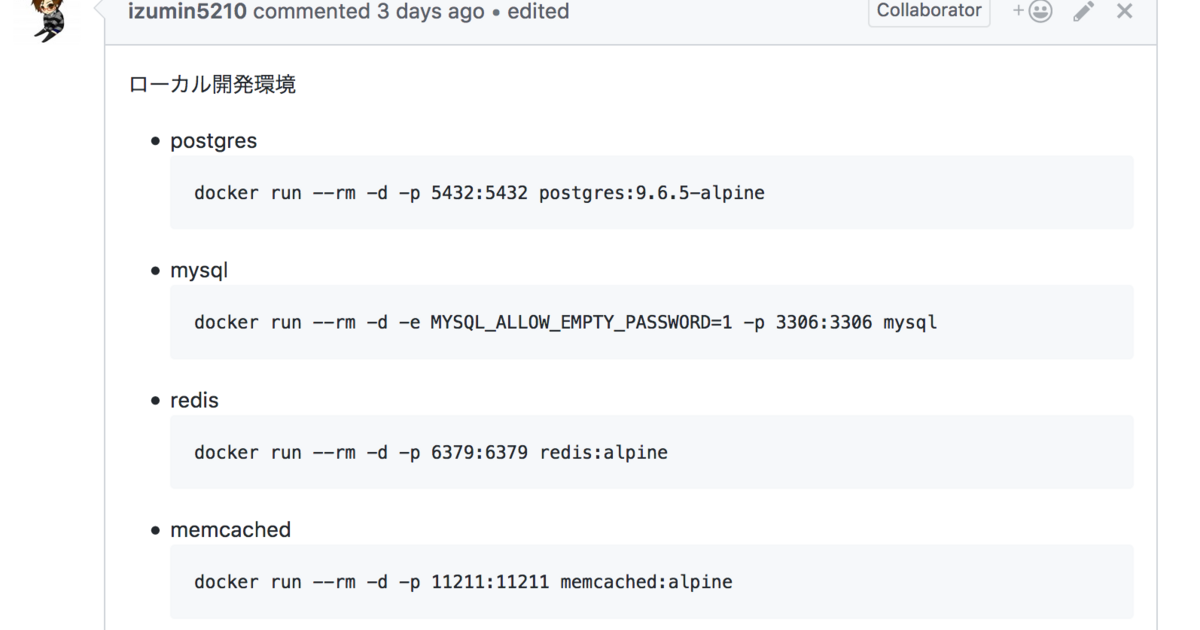
Task: Click the memcached list item label
Action: [x=230, y=530]
